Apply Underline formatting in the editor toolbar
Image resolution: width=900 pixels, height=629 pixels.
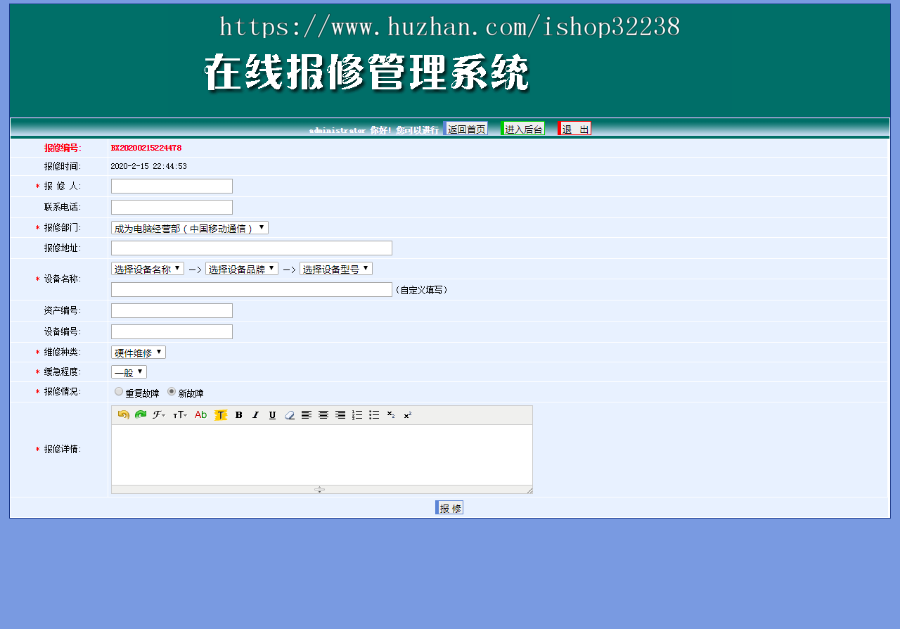(x=273, y=414)
